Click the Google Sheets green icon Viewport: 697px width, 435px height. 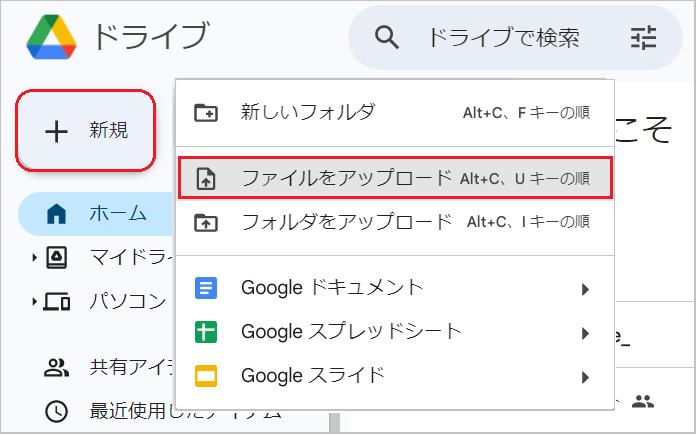click(206, 332)
